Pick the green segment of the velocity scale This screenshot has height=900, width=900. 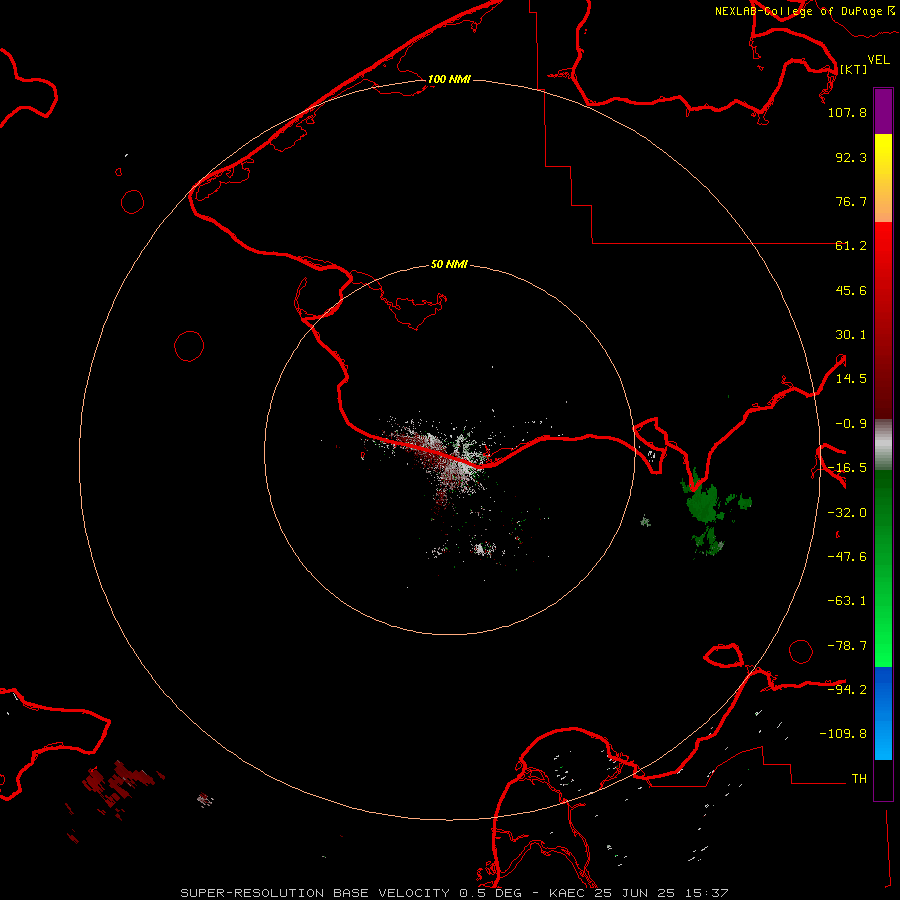883,568
